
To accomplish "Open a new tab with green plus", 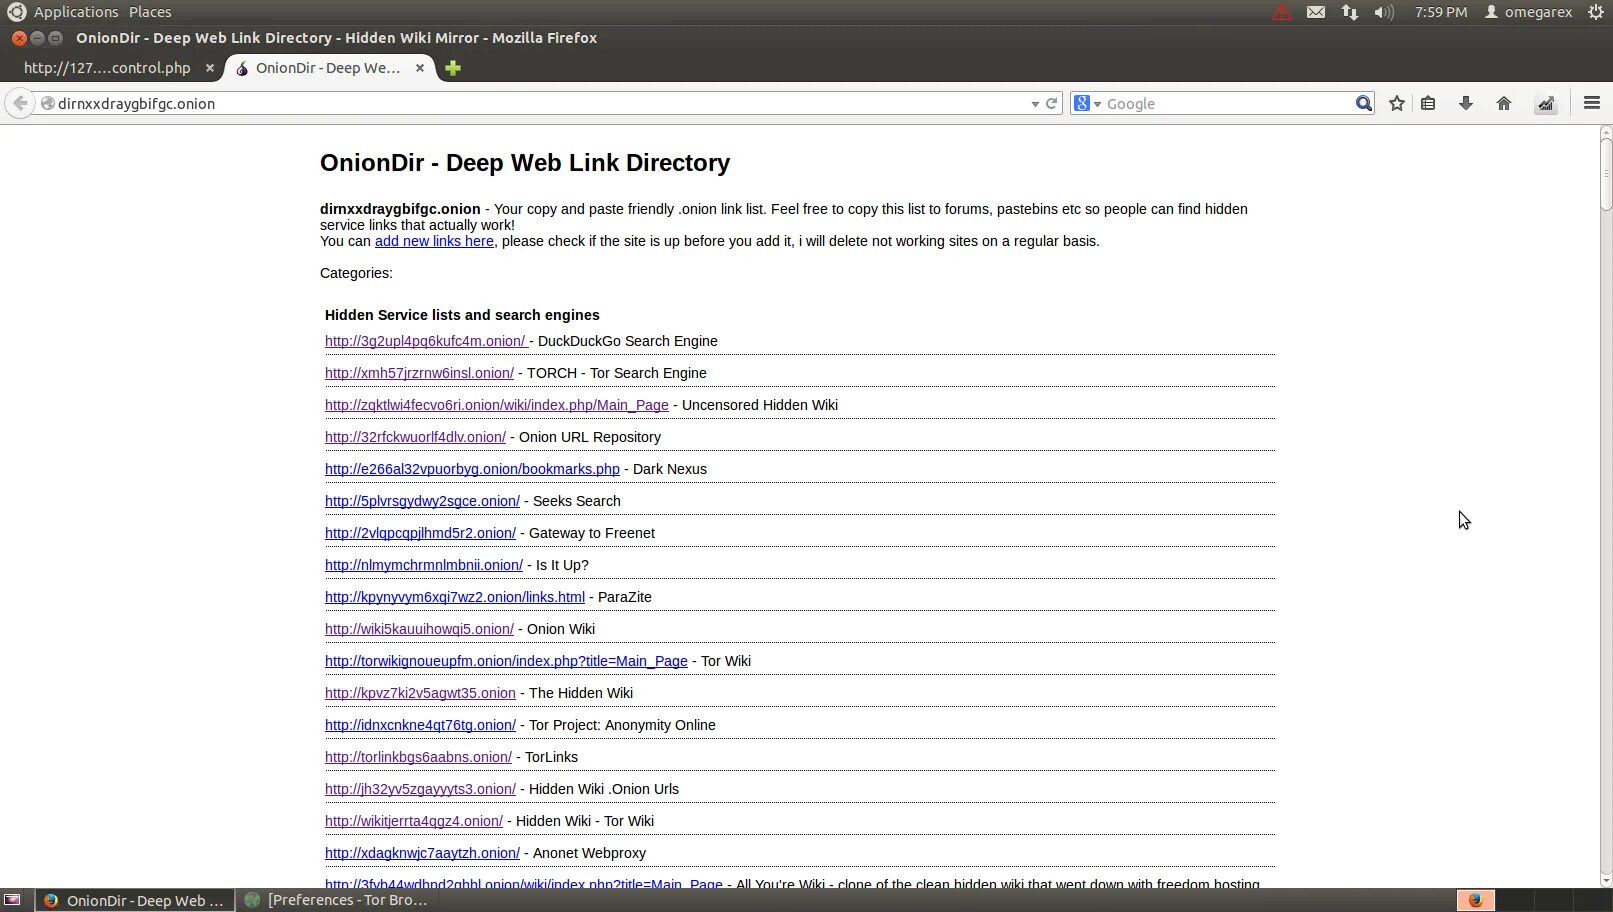I will click(453, 68).
